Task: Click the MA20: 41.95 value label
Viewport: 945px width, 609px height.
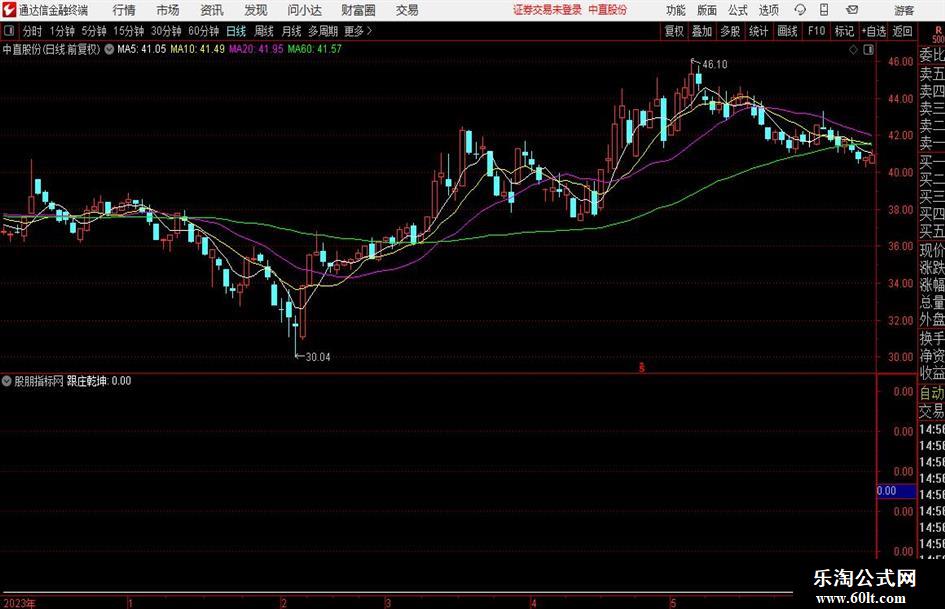Action: click(256, 49)
